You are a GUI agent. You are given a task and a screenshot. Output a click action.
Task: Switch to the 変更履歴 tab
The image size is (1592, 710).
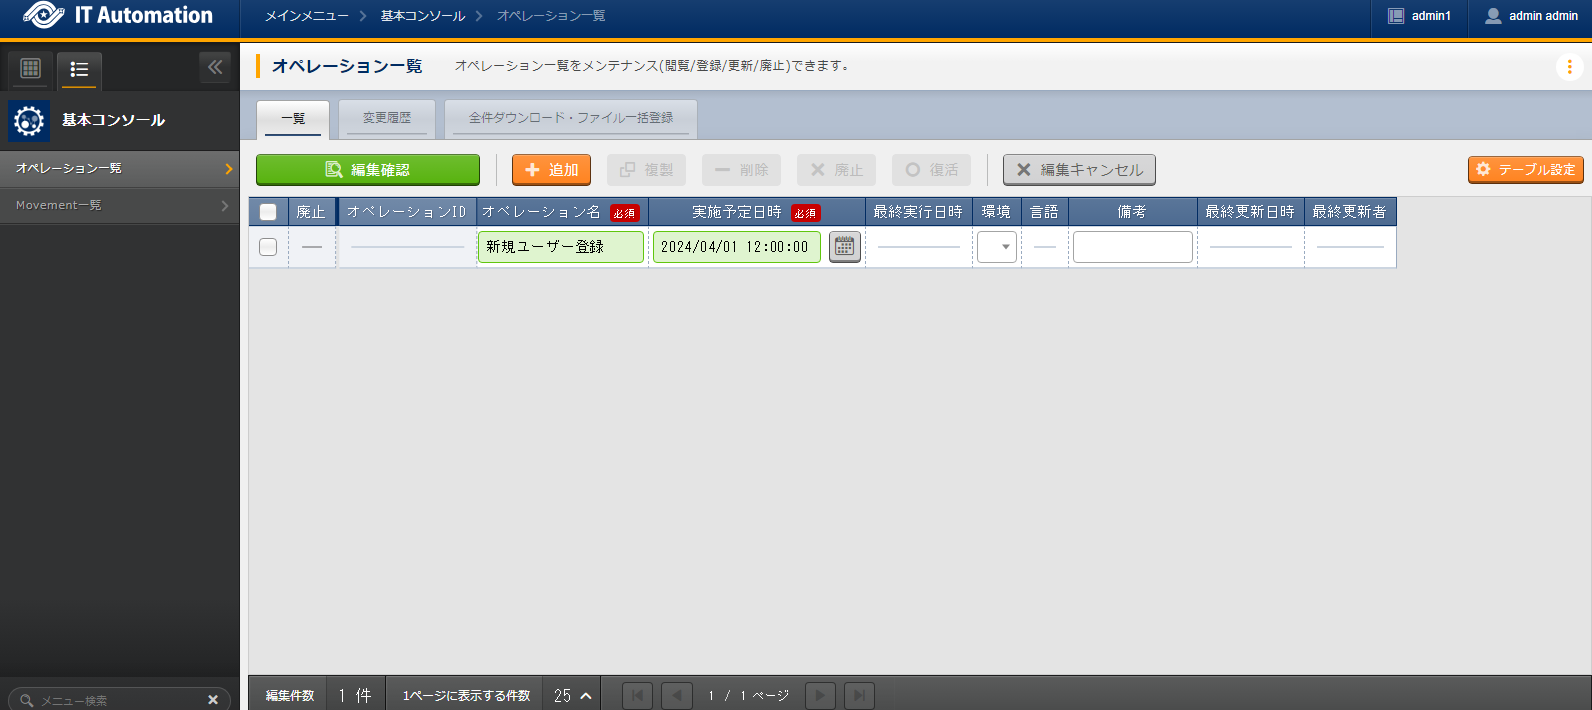point(387,118)
